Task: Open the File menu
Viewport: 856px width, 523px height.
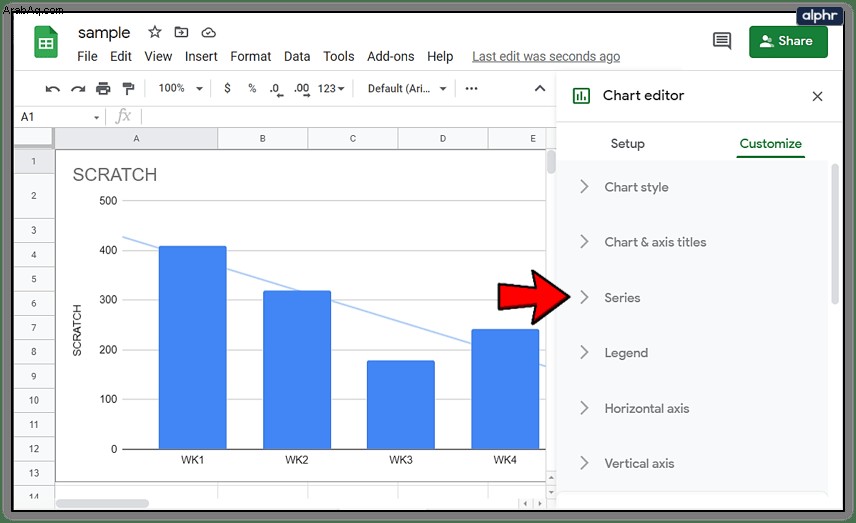Action: (87, 56)
